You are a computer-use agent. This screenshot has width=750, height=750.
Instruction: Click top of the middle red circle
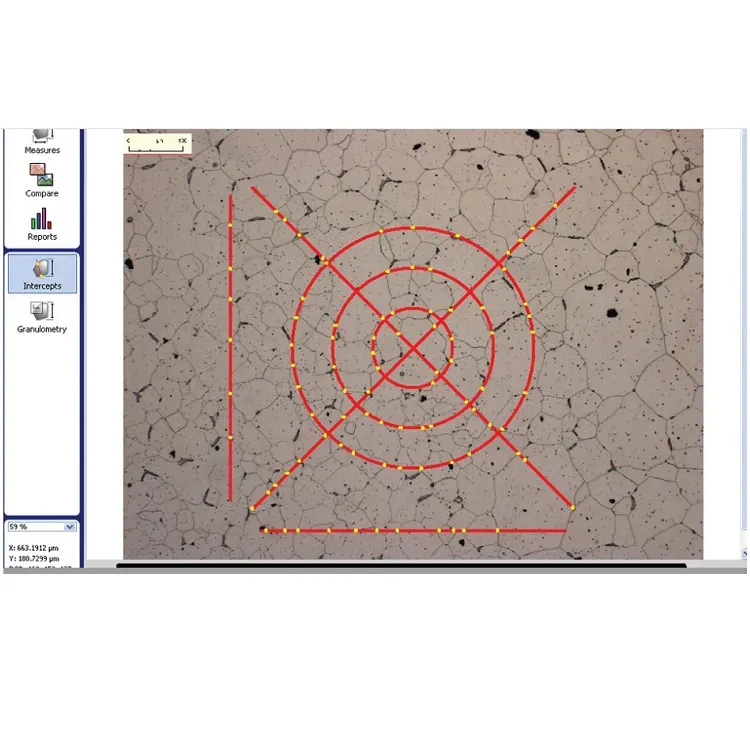tap(412, 268)
